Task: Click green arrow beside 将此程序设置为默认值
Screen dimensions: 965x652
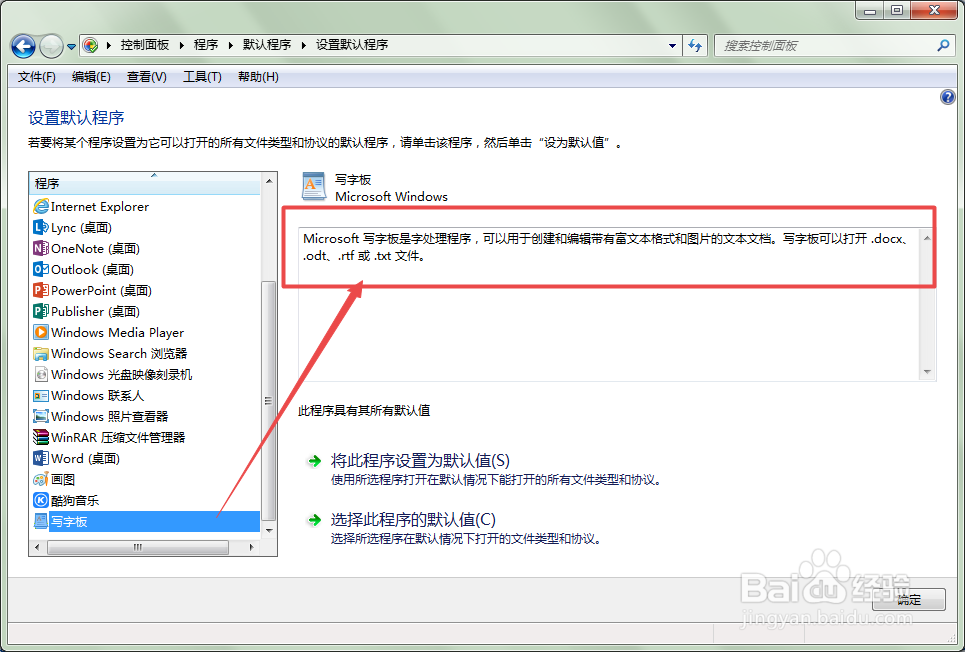Action: coord(314,461)
